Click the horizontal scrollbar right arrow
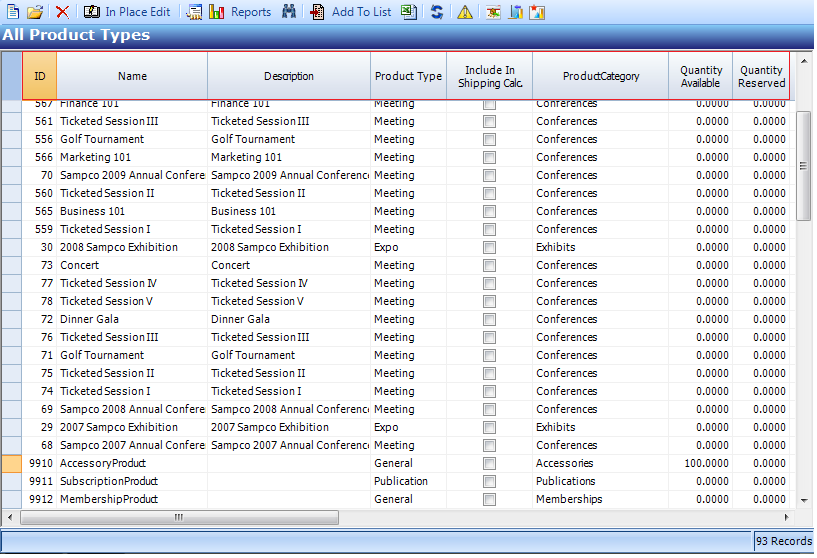Viewport: 817px width, 558px height. click(786, 517)
